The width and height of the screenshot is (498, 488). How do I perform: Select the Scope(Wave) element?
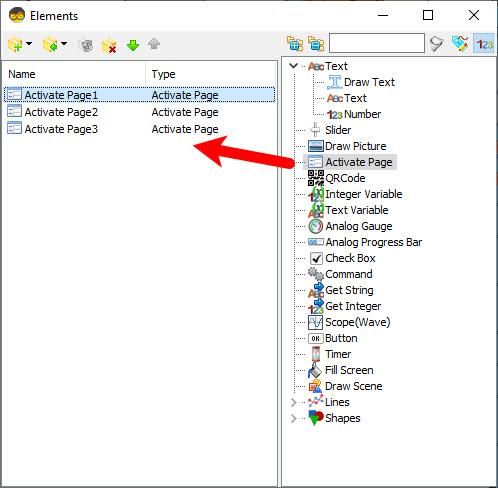tap(358, 322)
